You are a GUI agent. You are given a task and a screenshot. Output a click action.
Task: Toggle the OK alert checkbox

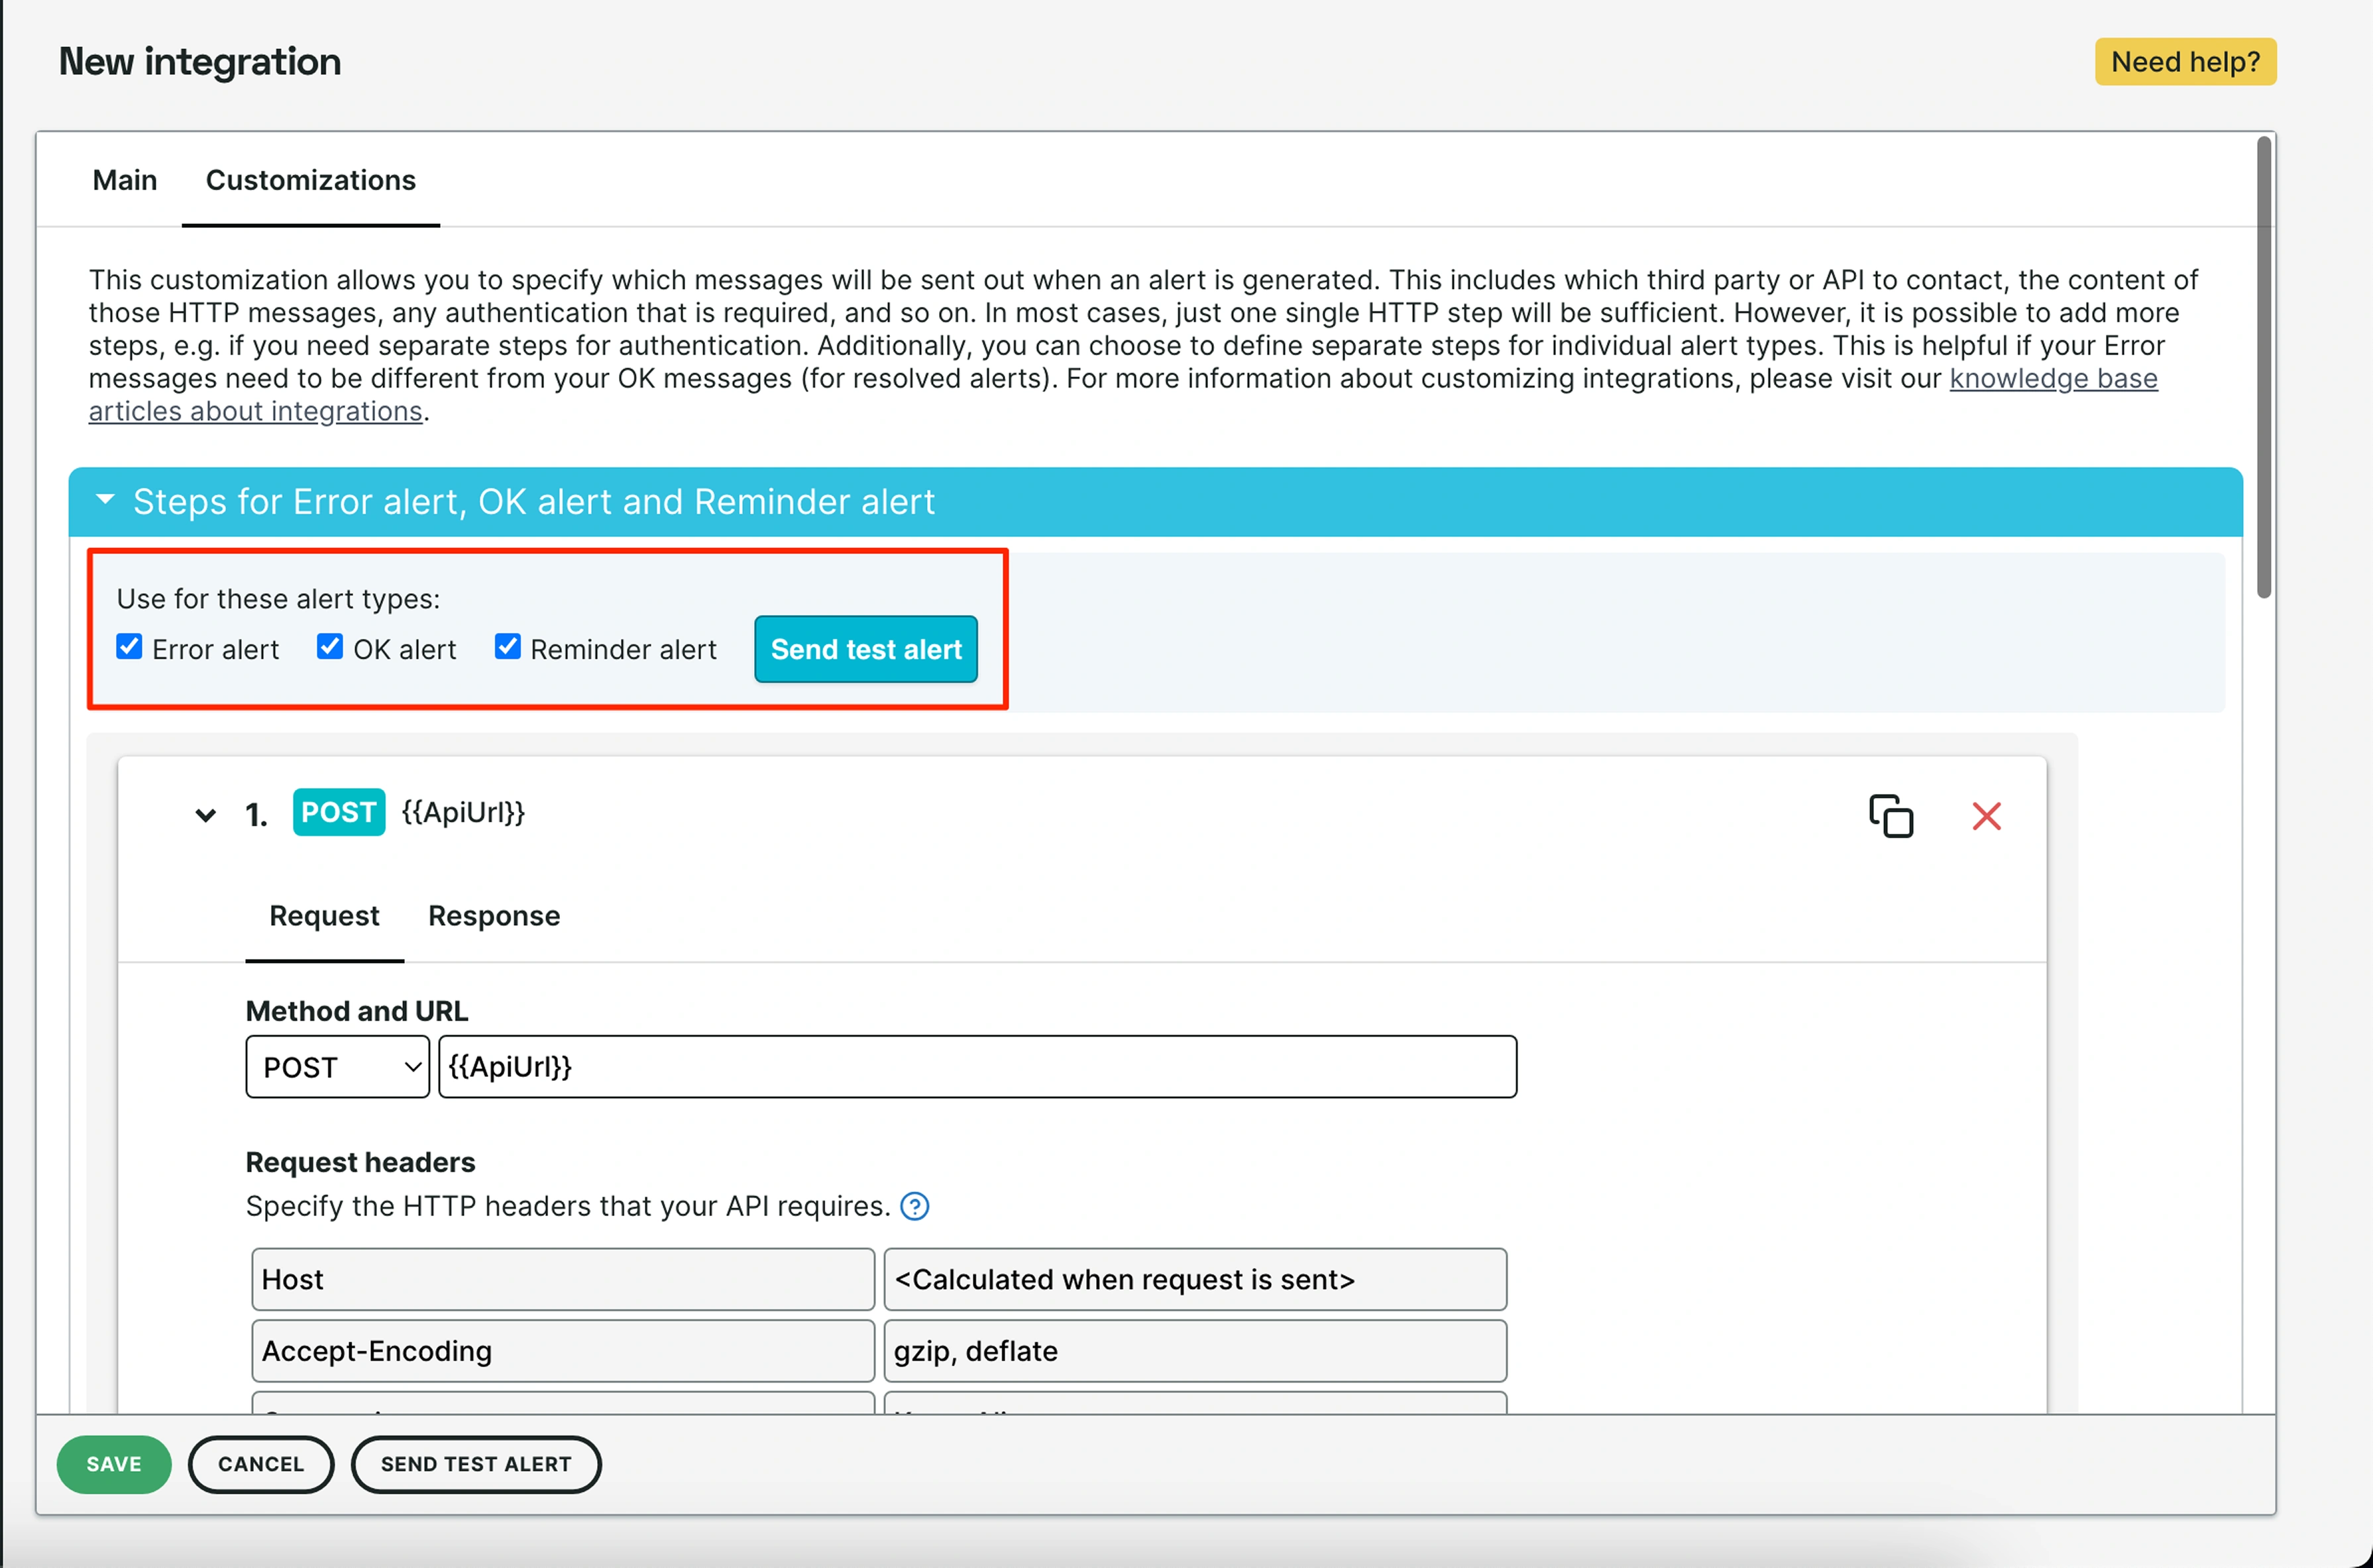pos(330,647)
